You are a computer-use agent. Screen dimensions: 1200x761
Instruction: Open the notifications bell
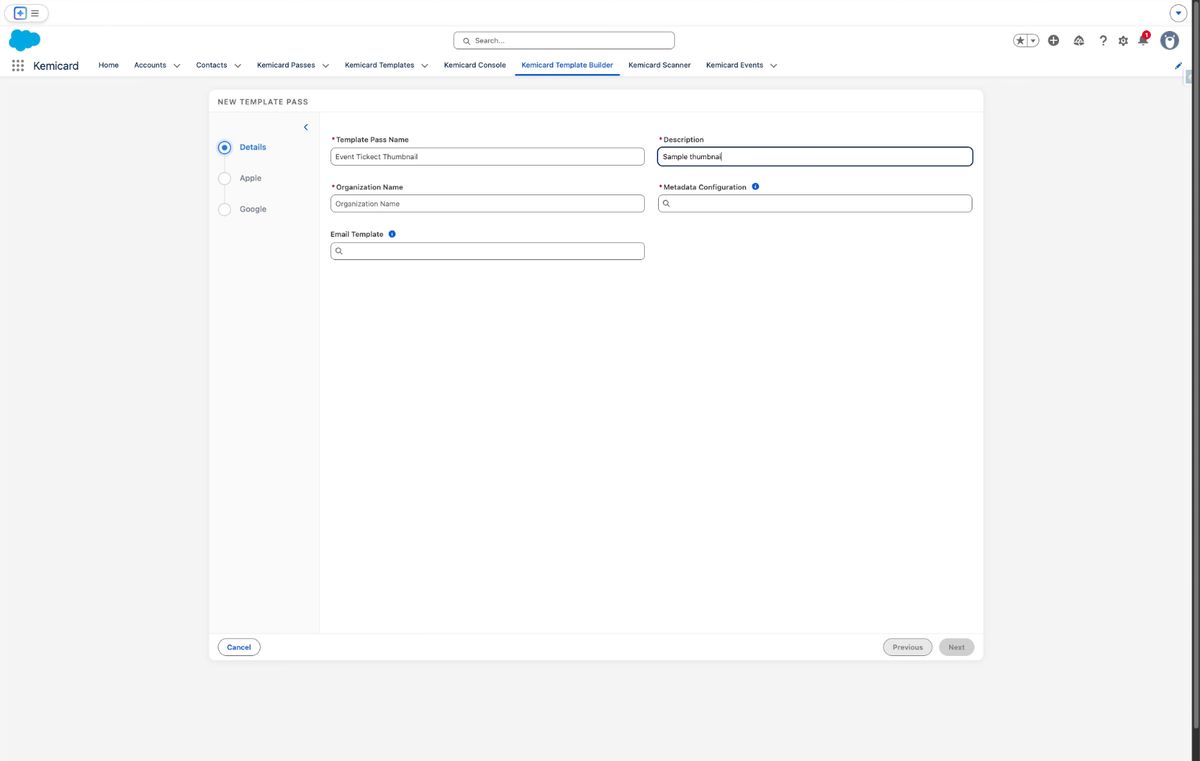1143,40
